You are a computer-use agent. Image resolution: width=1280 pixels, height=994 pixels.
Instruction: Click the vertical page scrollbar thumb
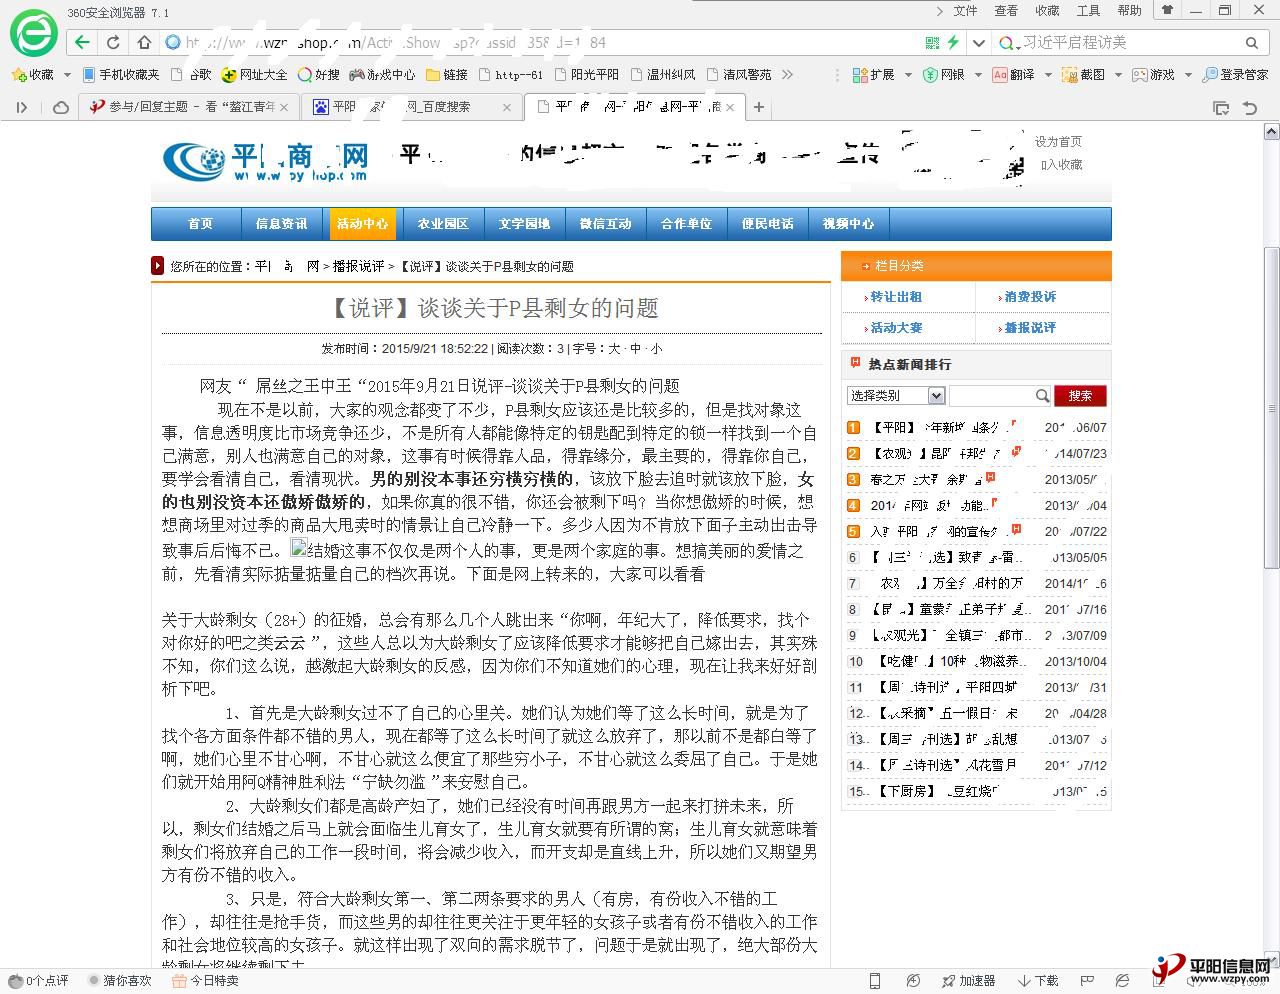[x=1271, y=408]
